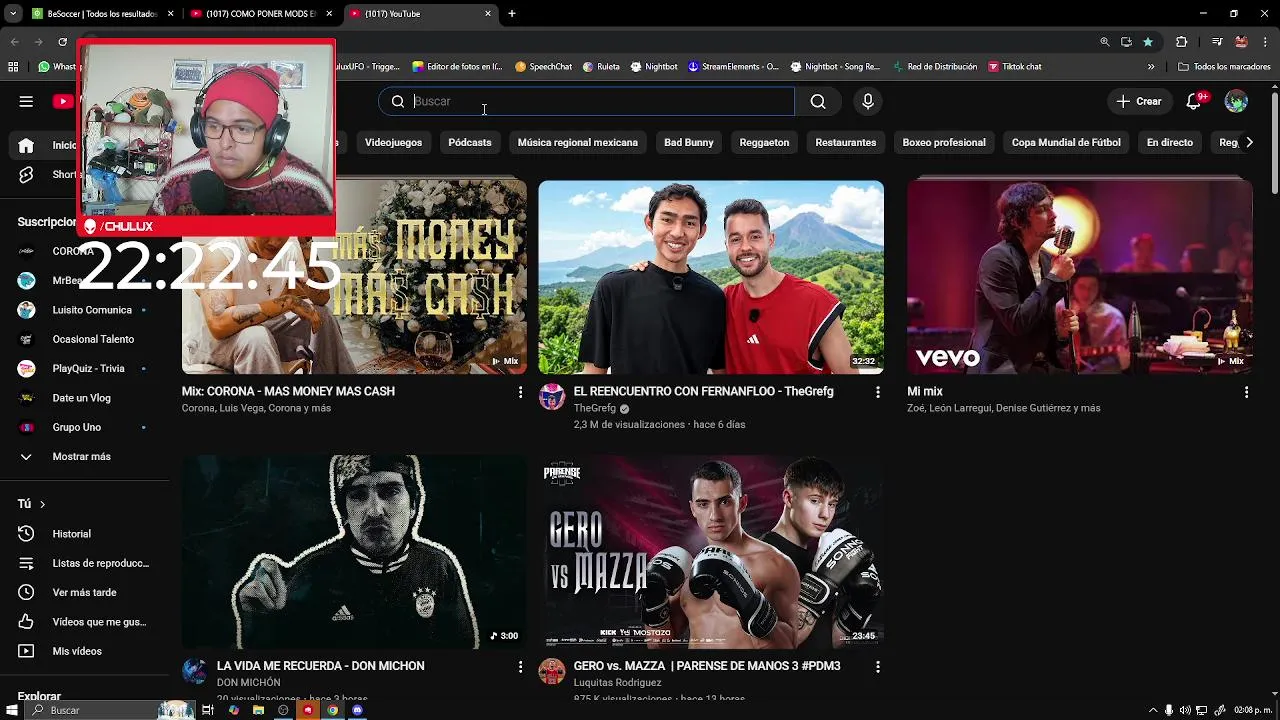Expand the Tú section chevron
The width and height of the screenshot is (1280, 720).
coord(42,504)
